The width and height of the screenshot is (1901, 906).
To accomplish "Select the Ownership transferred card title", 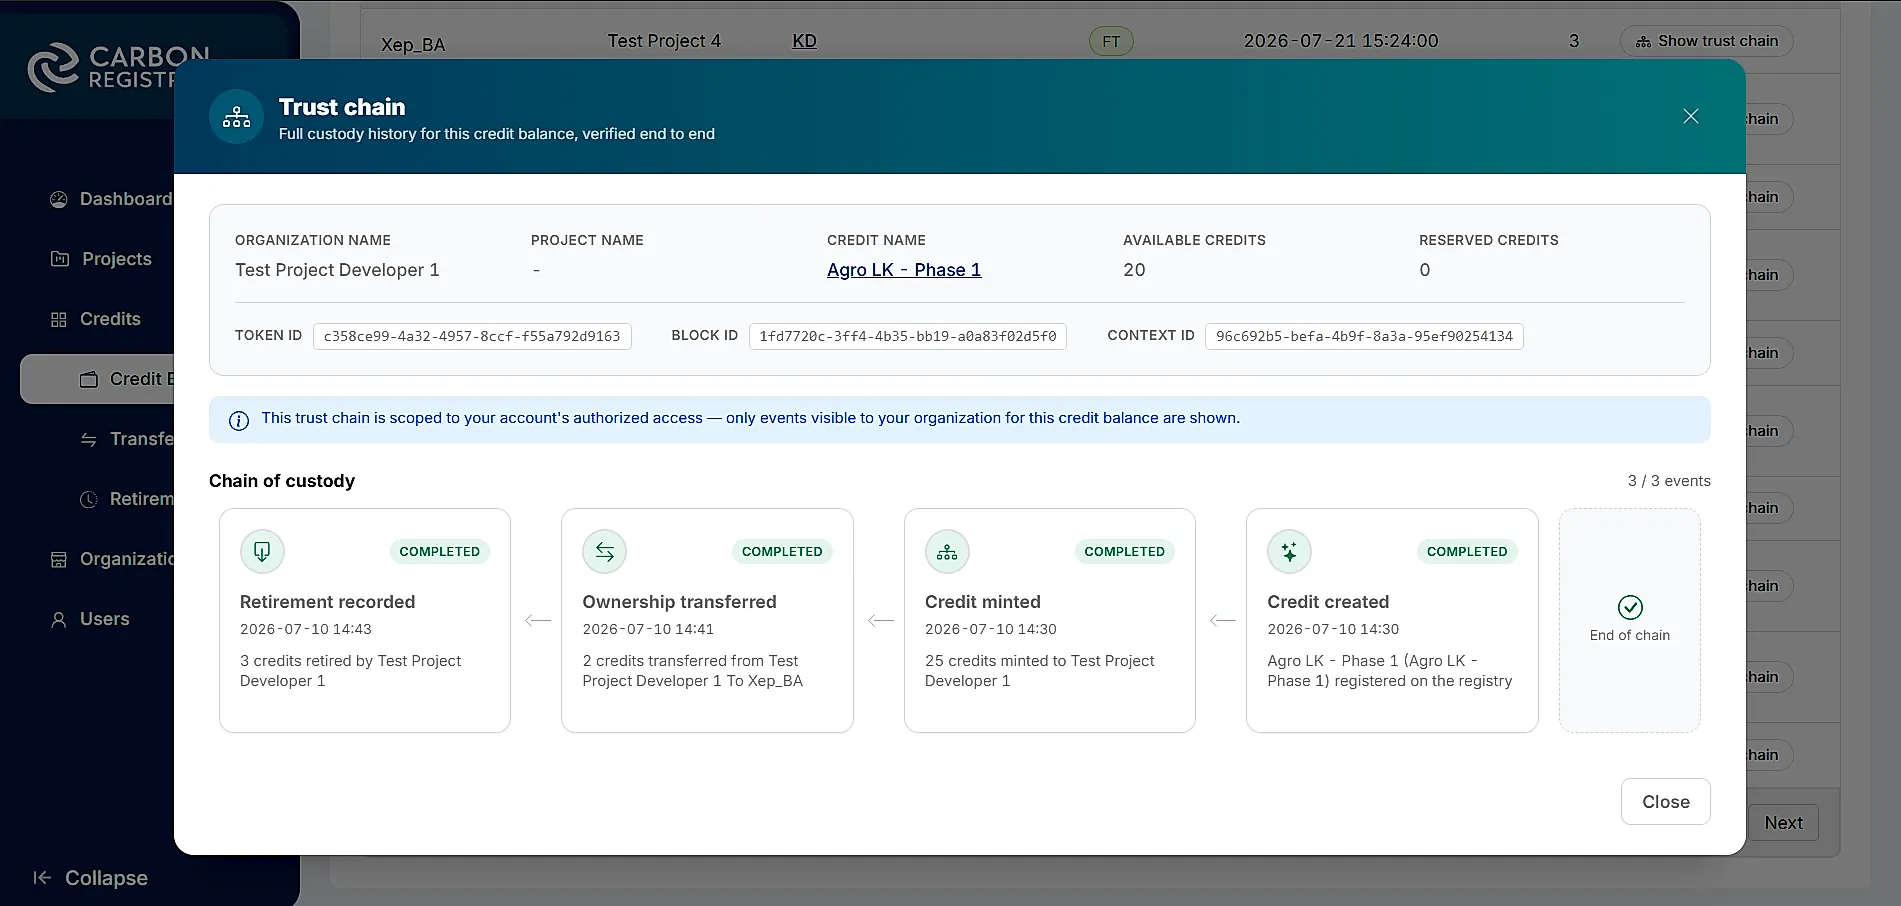I will coord(679,602).
